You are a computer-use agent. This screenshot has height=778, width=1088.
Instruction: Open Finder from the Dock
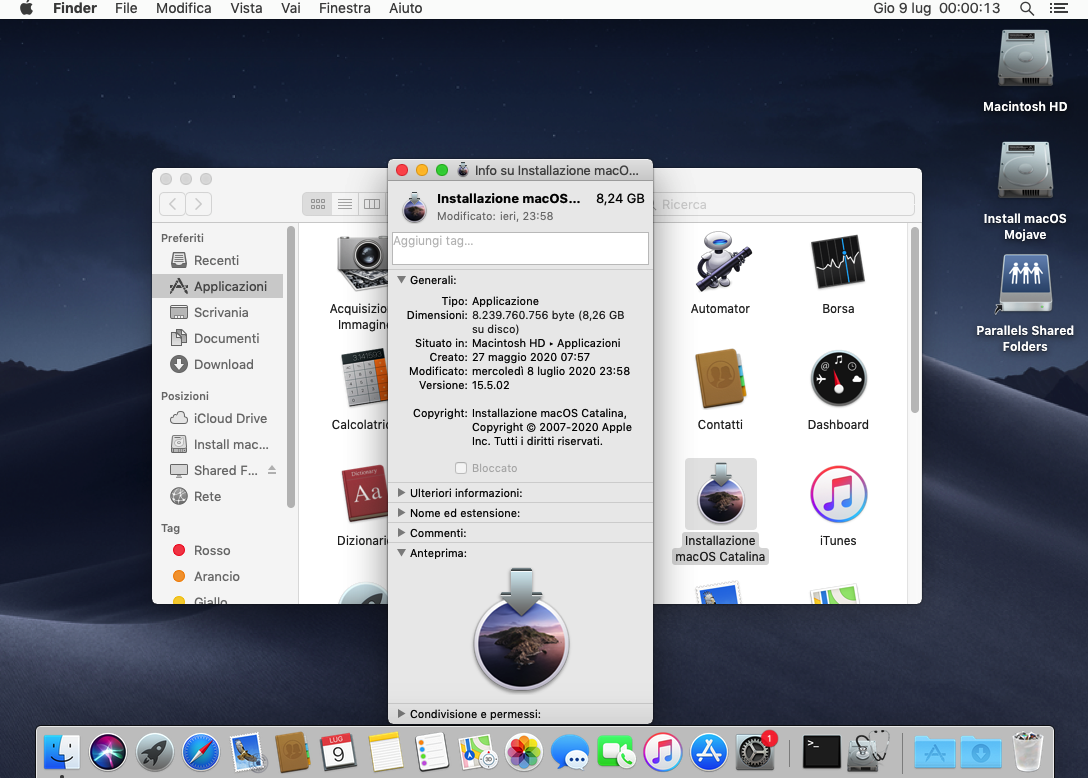click(x=62, y=752)
